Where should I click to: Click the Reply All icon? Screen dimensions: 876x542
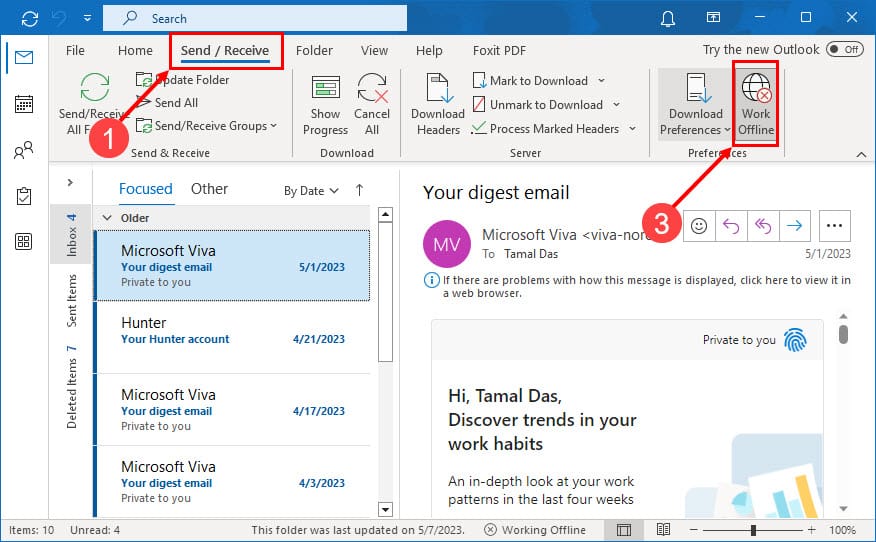click(763, 226)
